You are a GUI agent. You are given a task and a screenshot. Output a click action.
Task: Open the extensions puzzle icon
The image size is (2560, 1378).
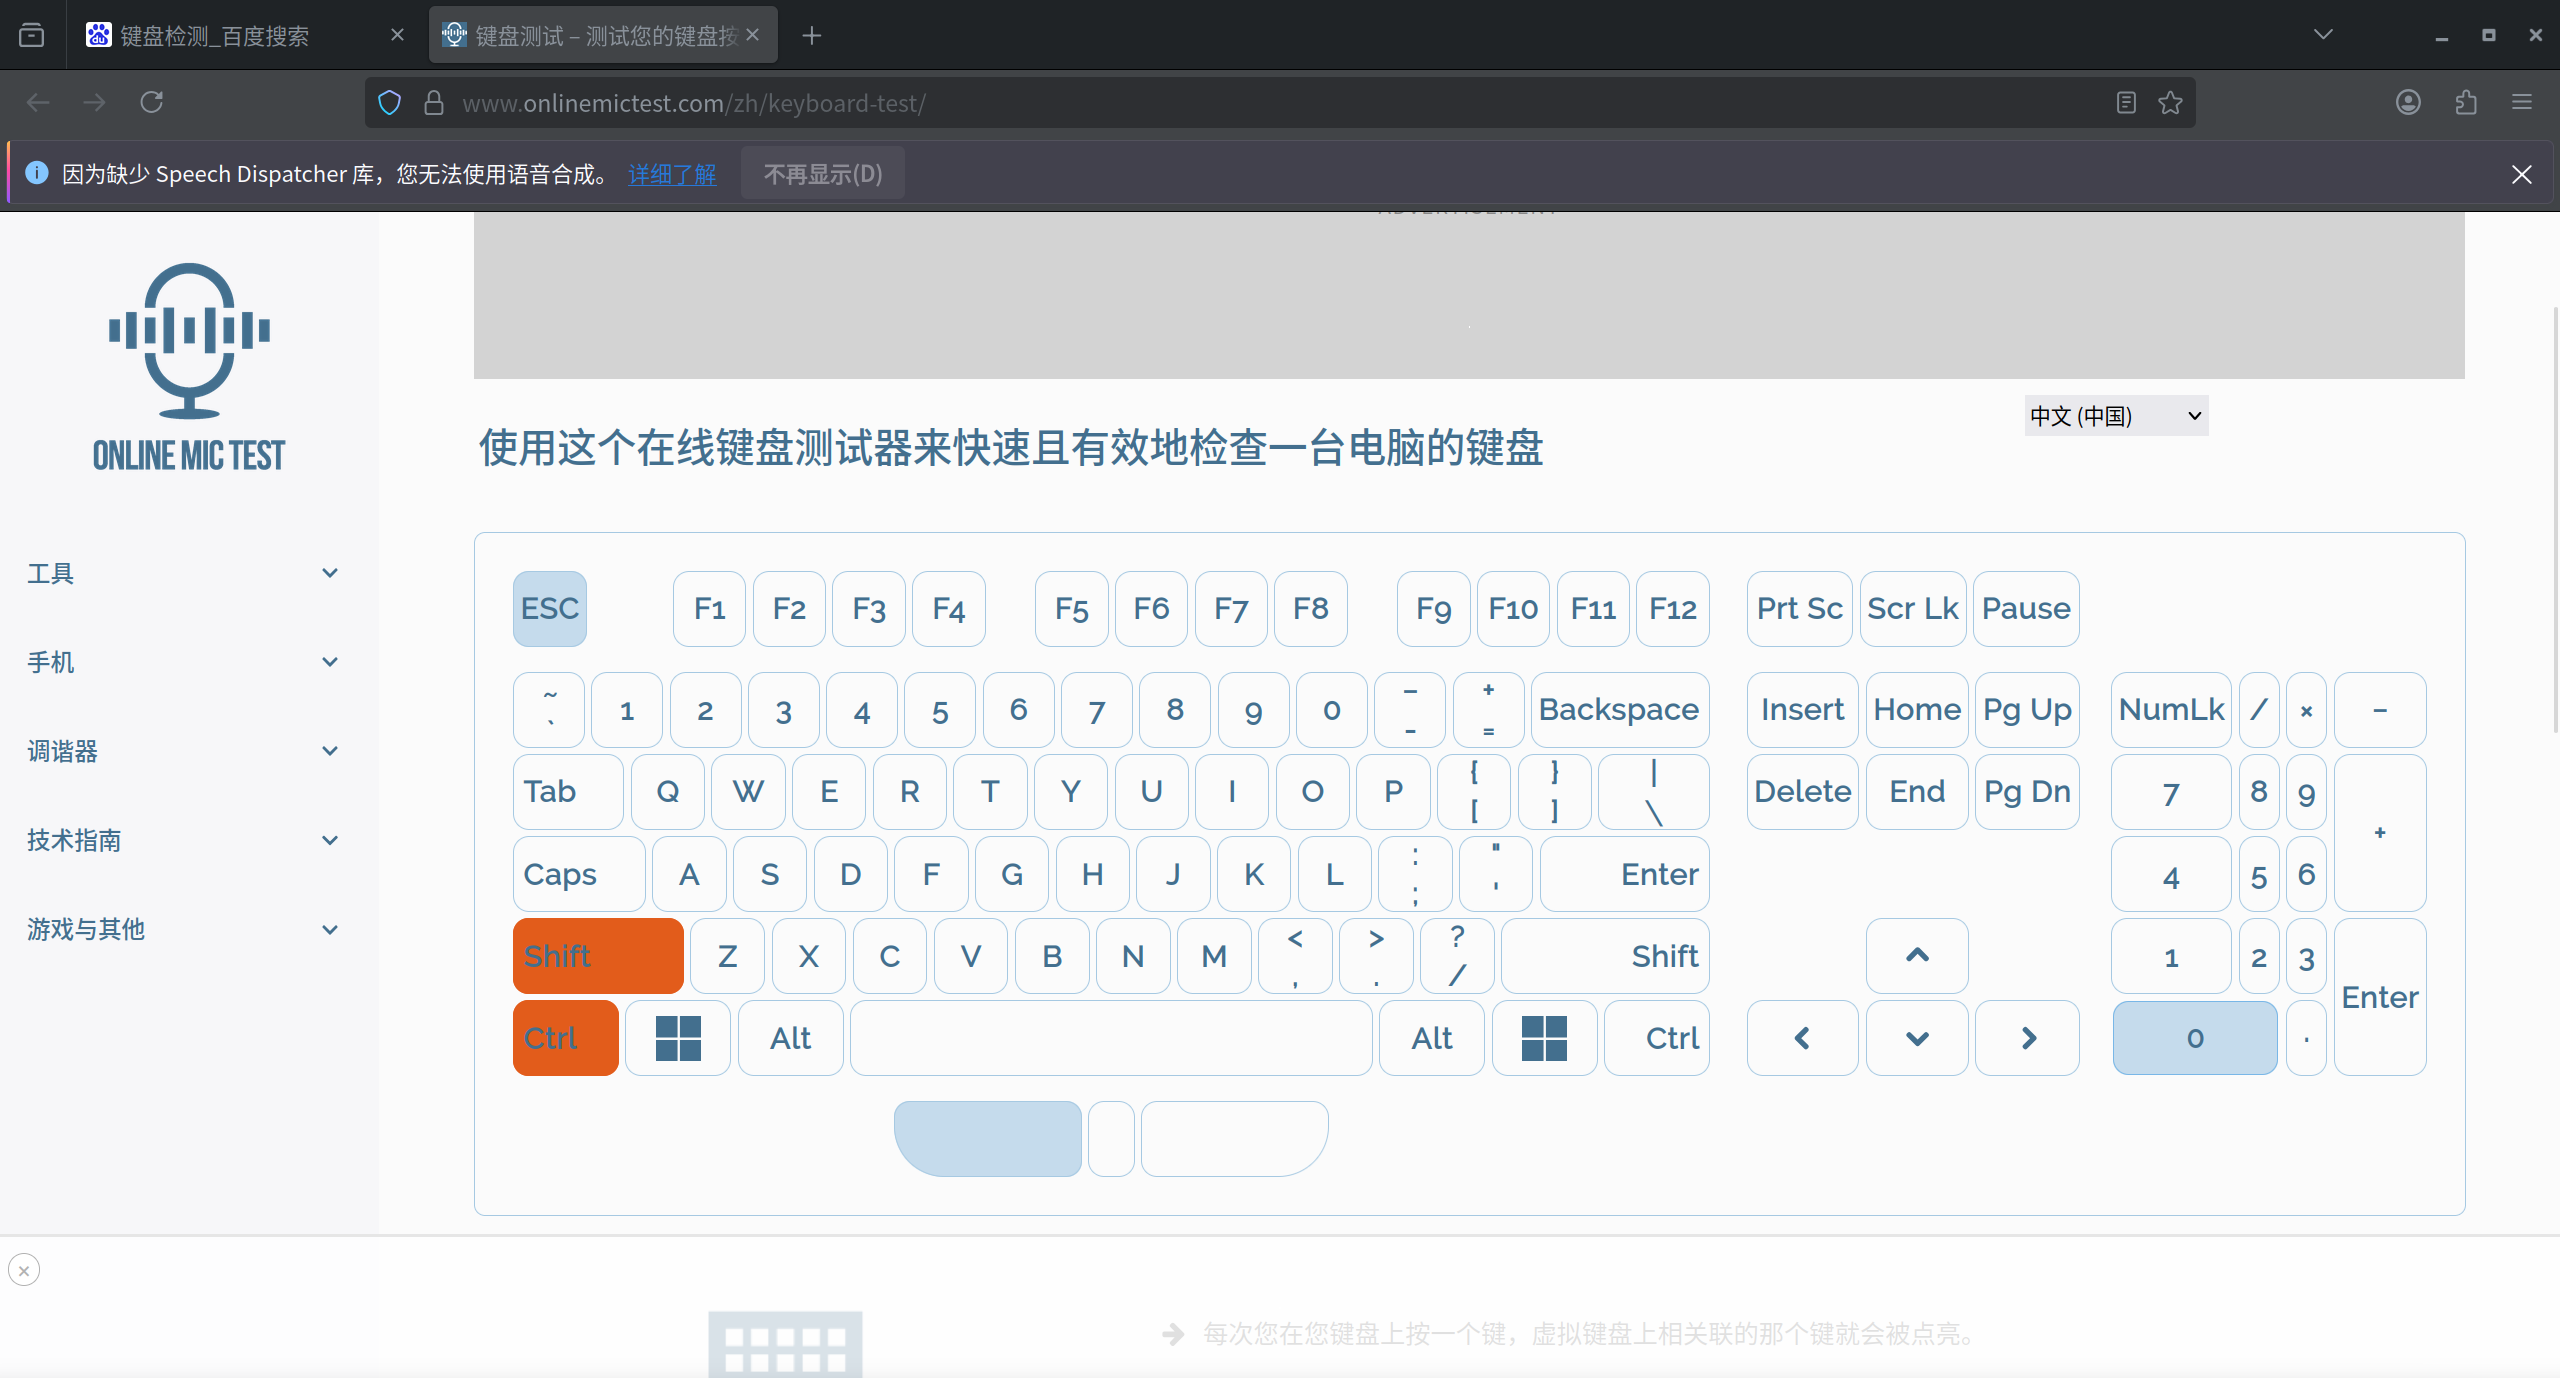coord(2466,102)
